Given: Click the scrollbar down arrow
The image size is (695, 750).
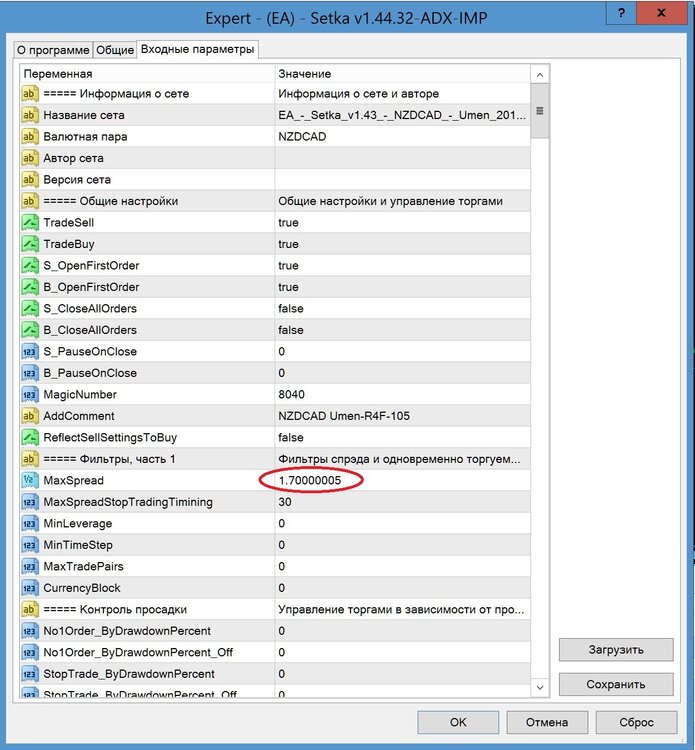Looking at the screenshot, I should tap(540, 688).
